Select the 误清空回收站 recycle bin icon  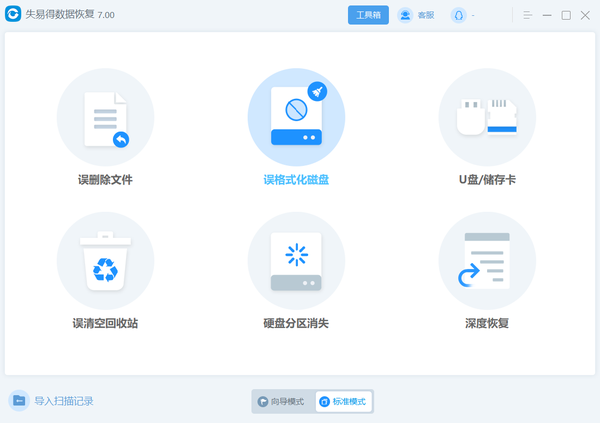(x=105, y=261)
